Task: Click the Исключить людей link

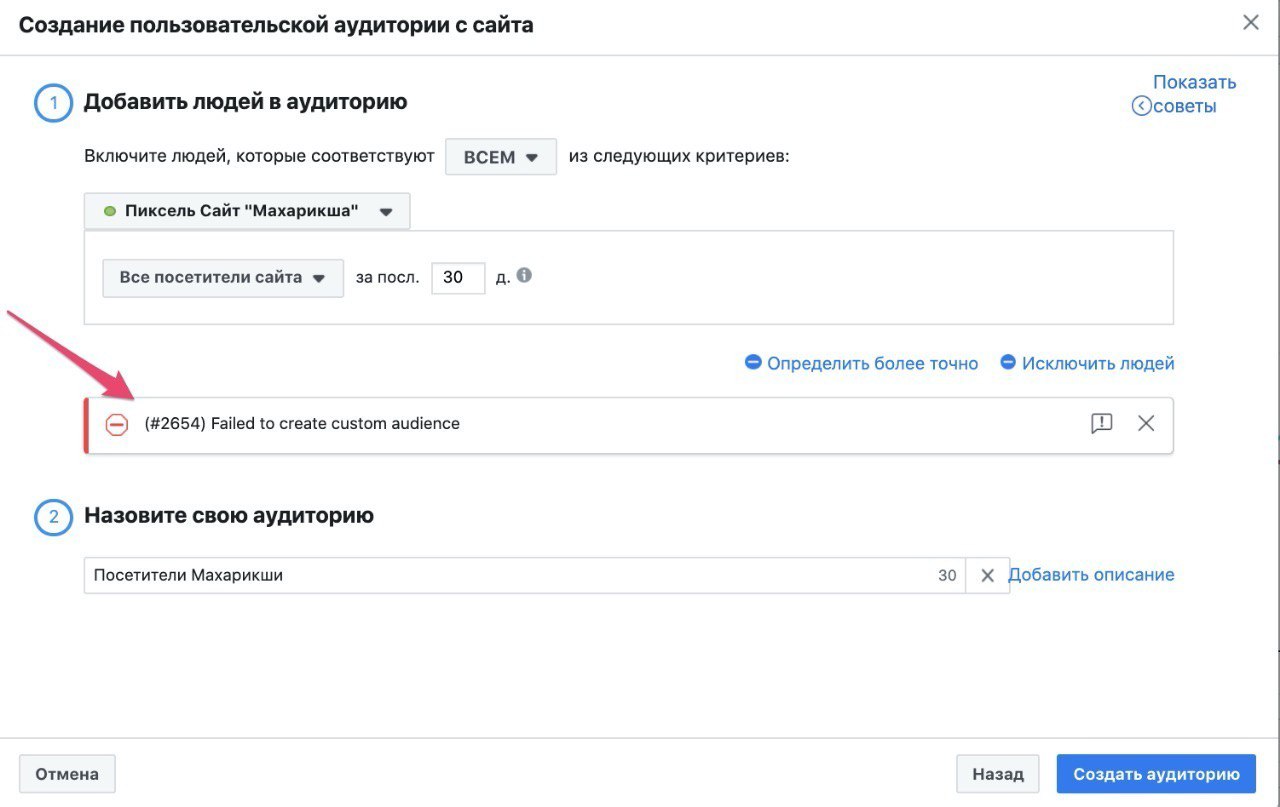Action: [x=1097, y=364]
